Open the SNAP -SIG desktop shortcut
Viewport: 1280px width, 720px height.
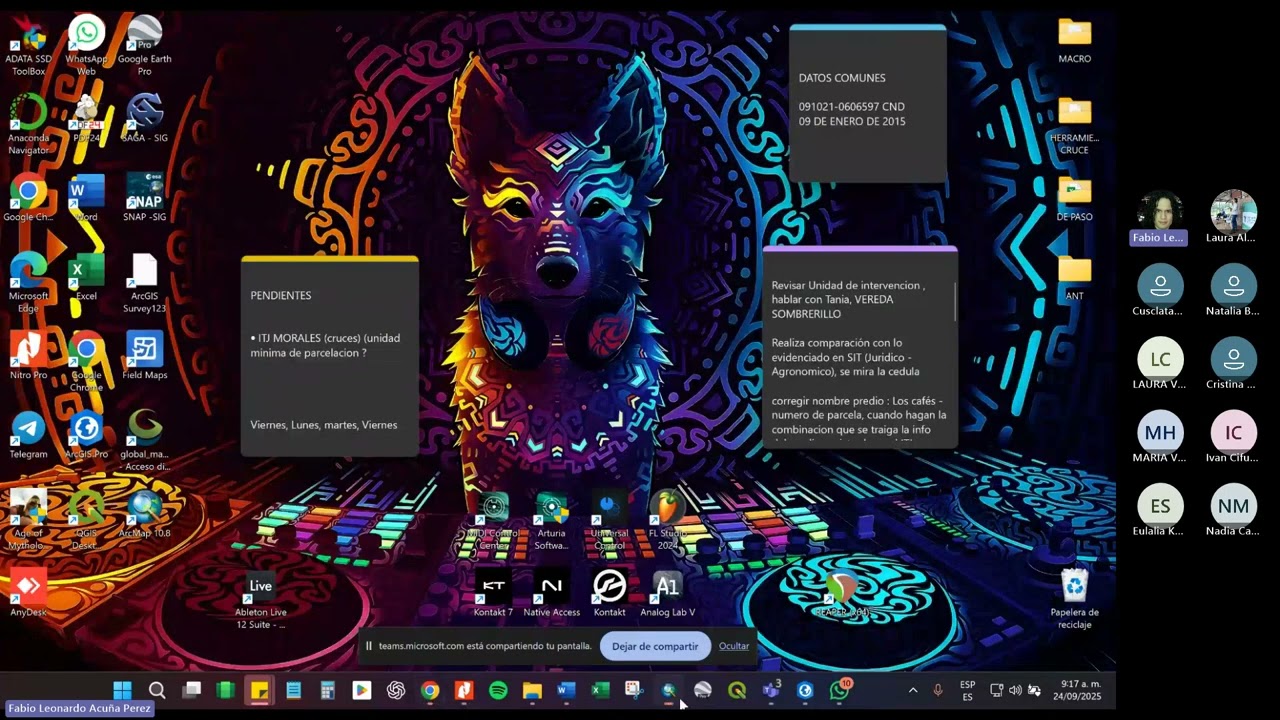pyautogui.click(x=145, y=197)
